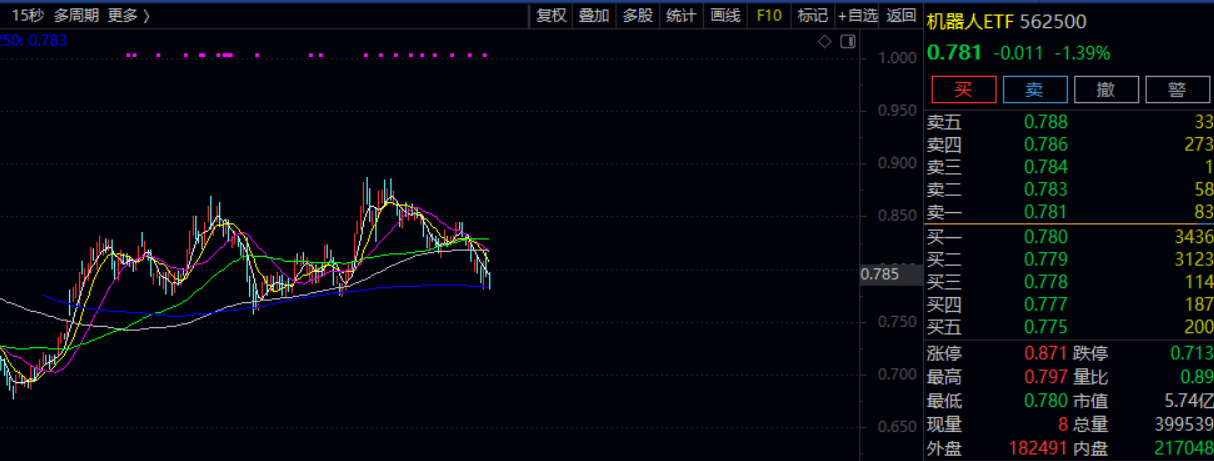Open the 多周期 multi-period view

click(x=76, y=15)
